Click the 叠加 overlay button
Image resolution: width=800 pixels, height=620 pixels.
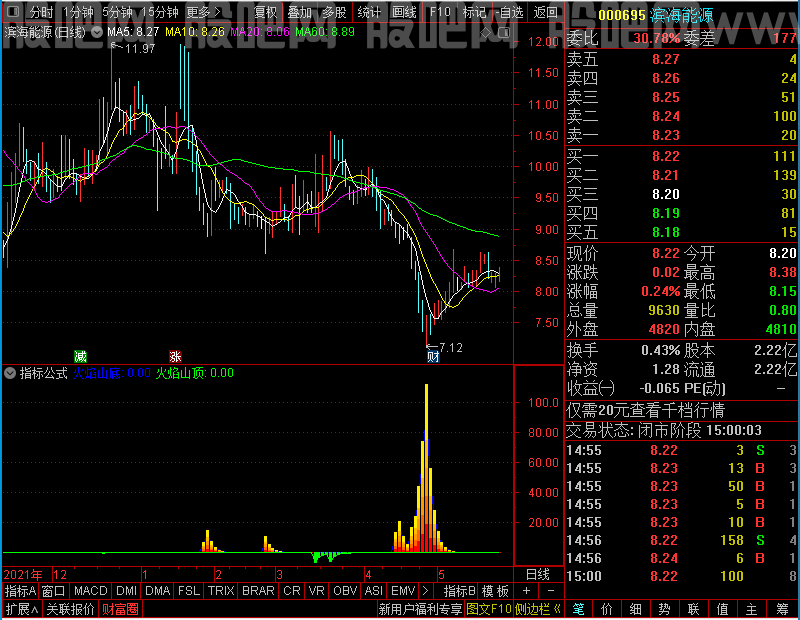300,12
